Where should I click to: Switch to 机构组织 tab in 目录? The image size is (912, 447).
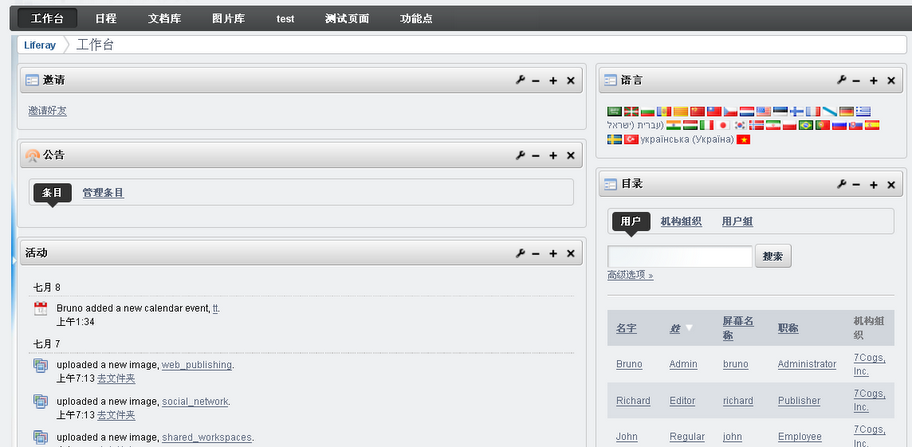(x=681, y=221)
